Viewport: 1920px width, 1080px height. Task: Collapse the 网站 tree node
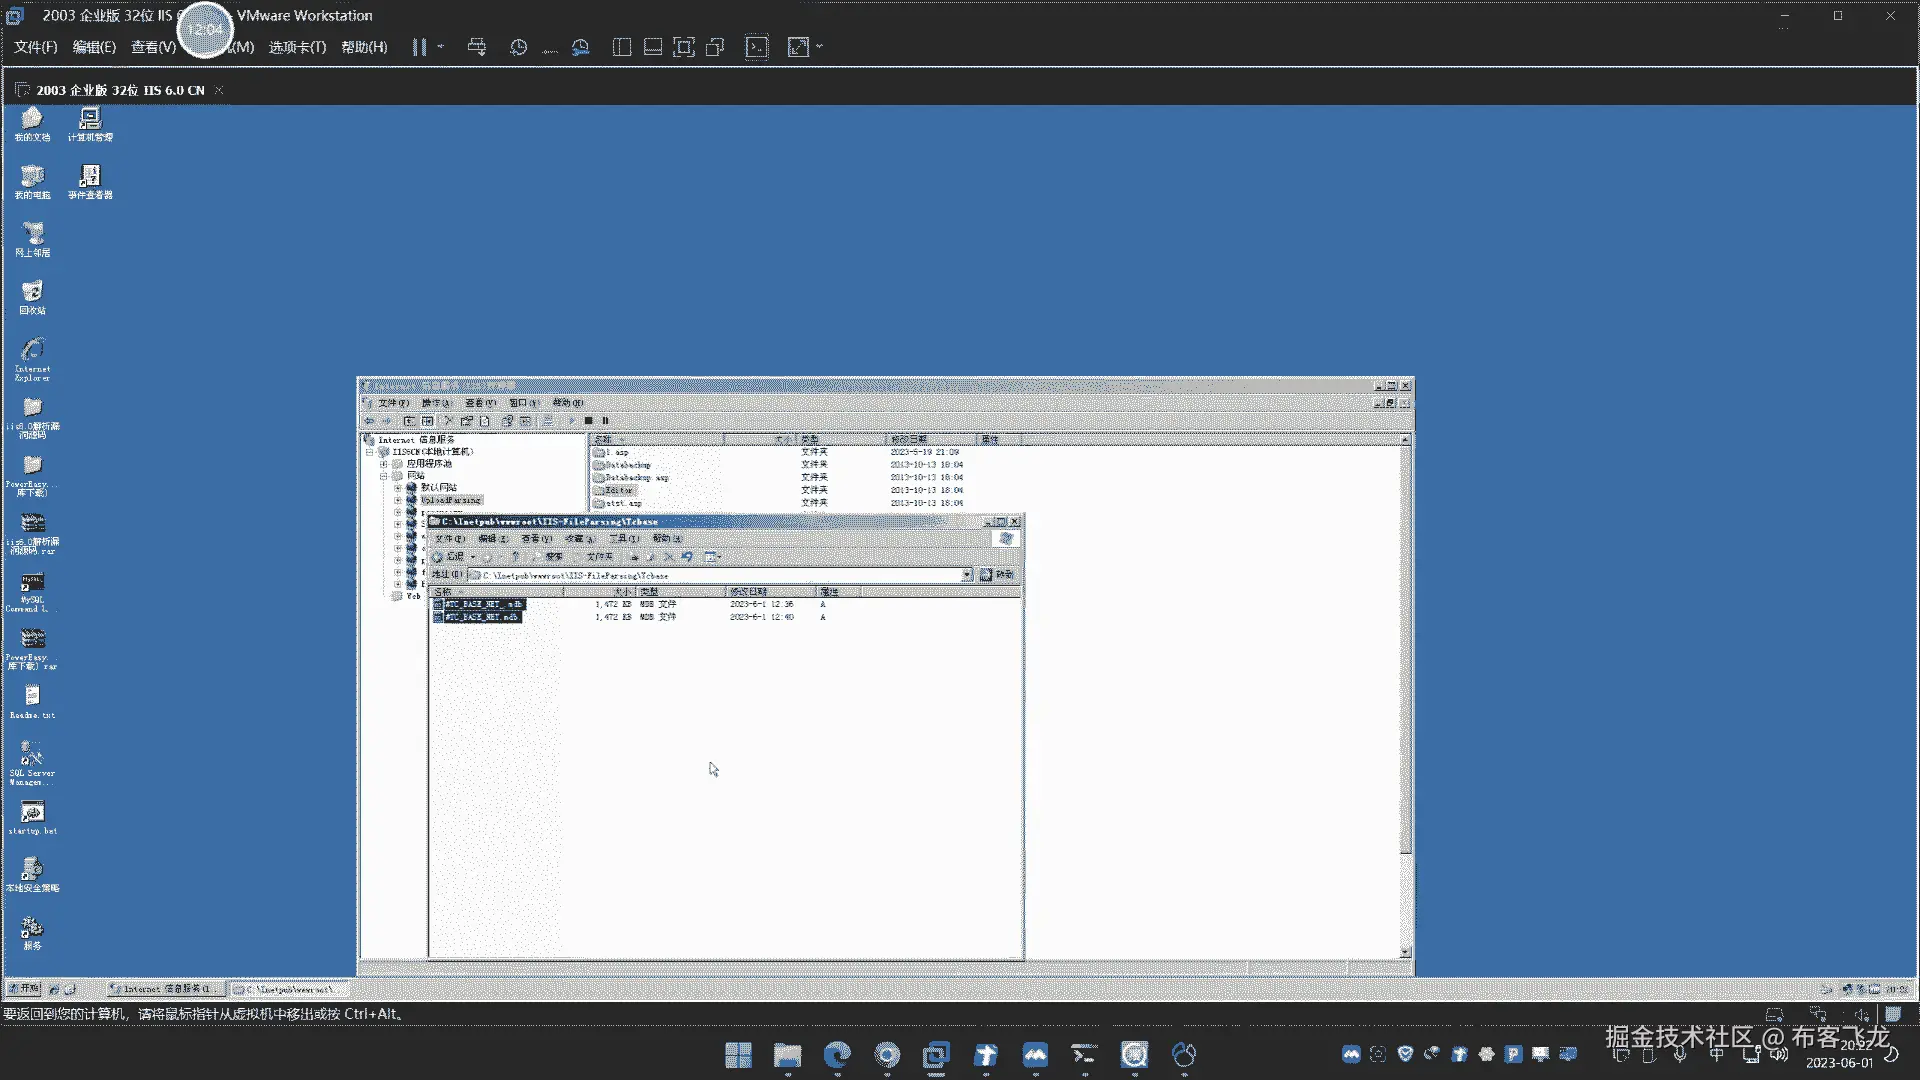tap(384, 476)
